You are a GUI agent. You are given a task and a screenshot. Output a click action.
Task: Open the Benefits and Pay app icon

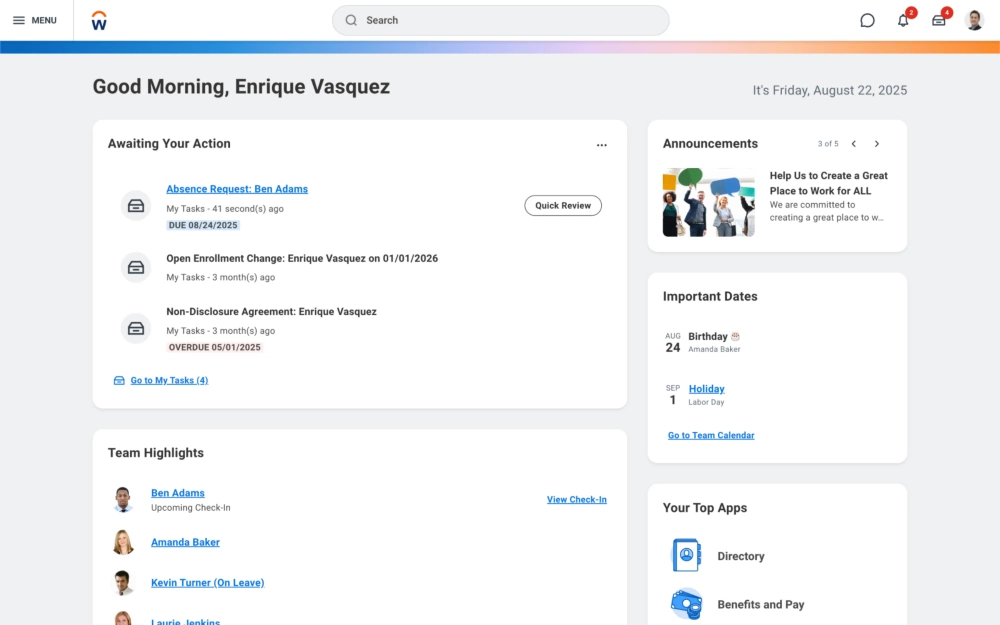[686, 604]
